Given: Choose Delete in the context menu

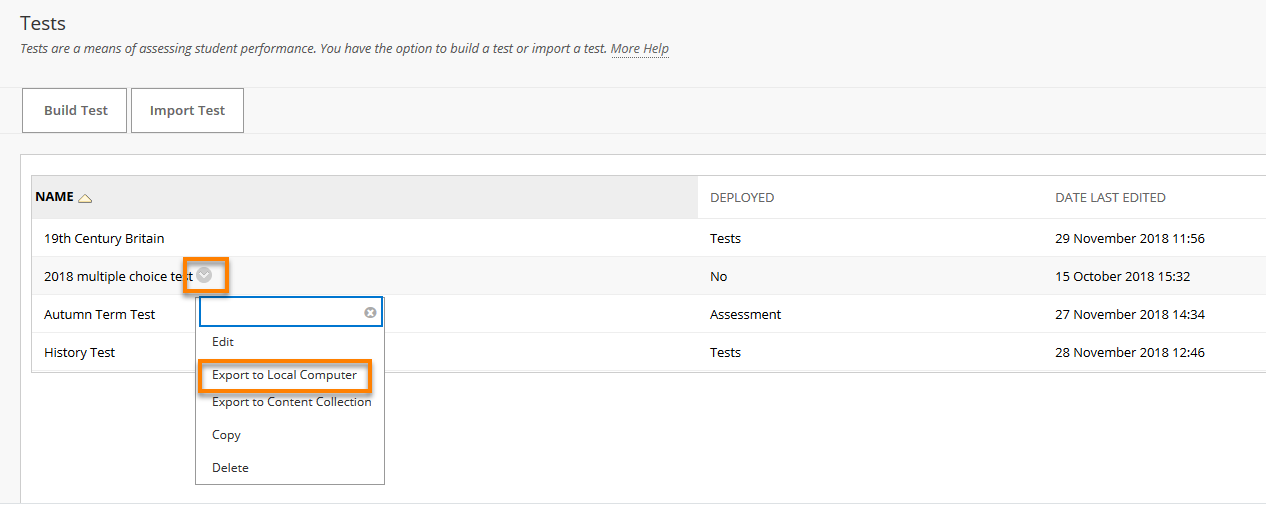Looking at the screenshot, I should coord(230,468).
